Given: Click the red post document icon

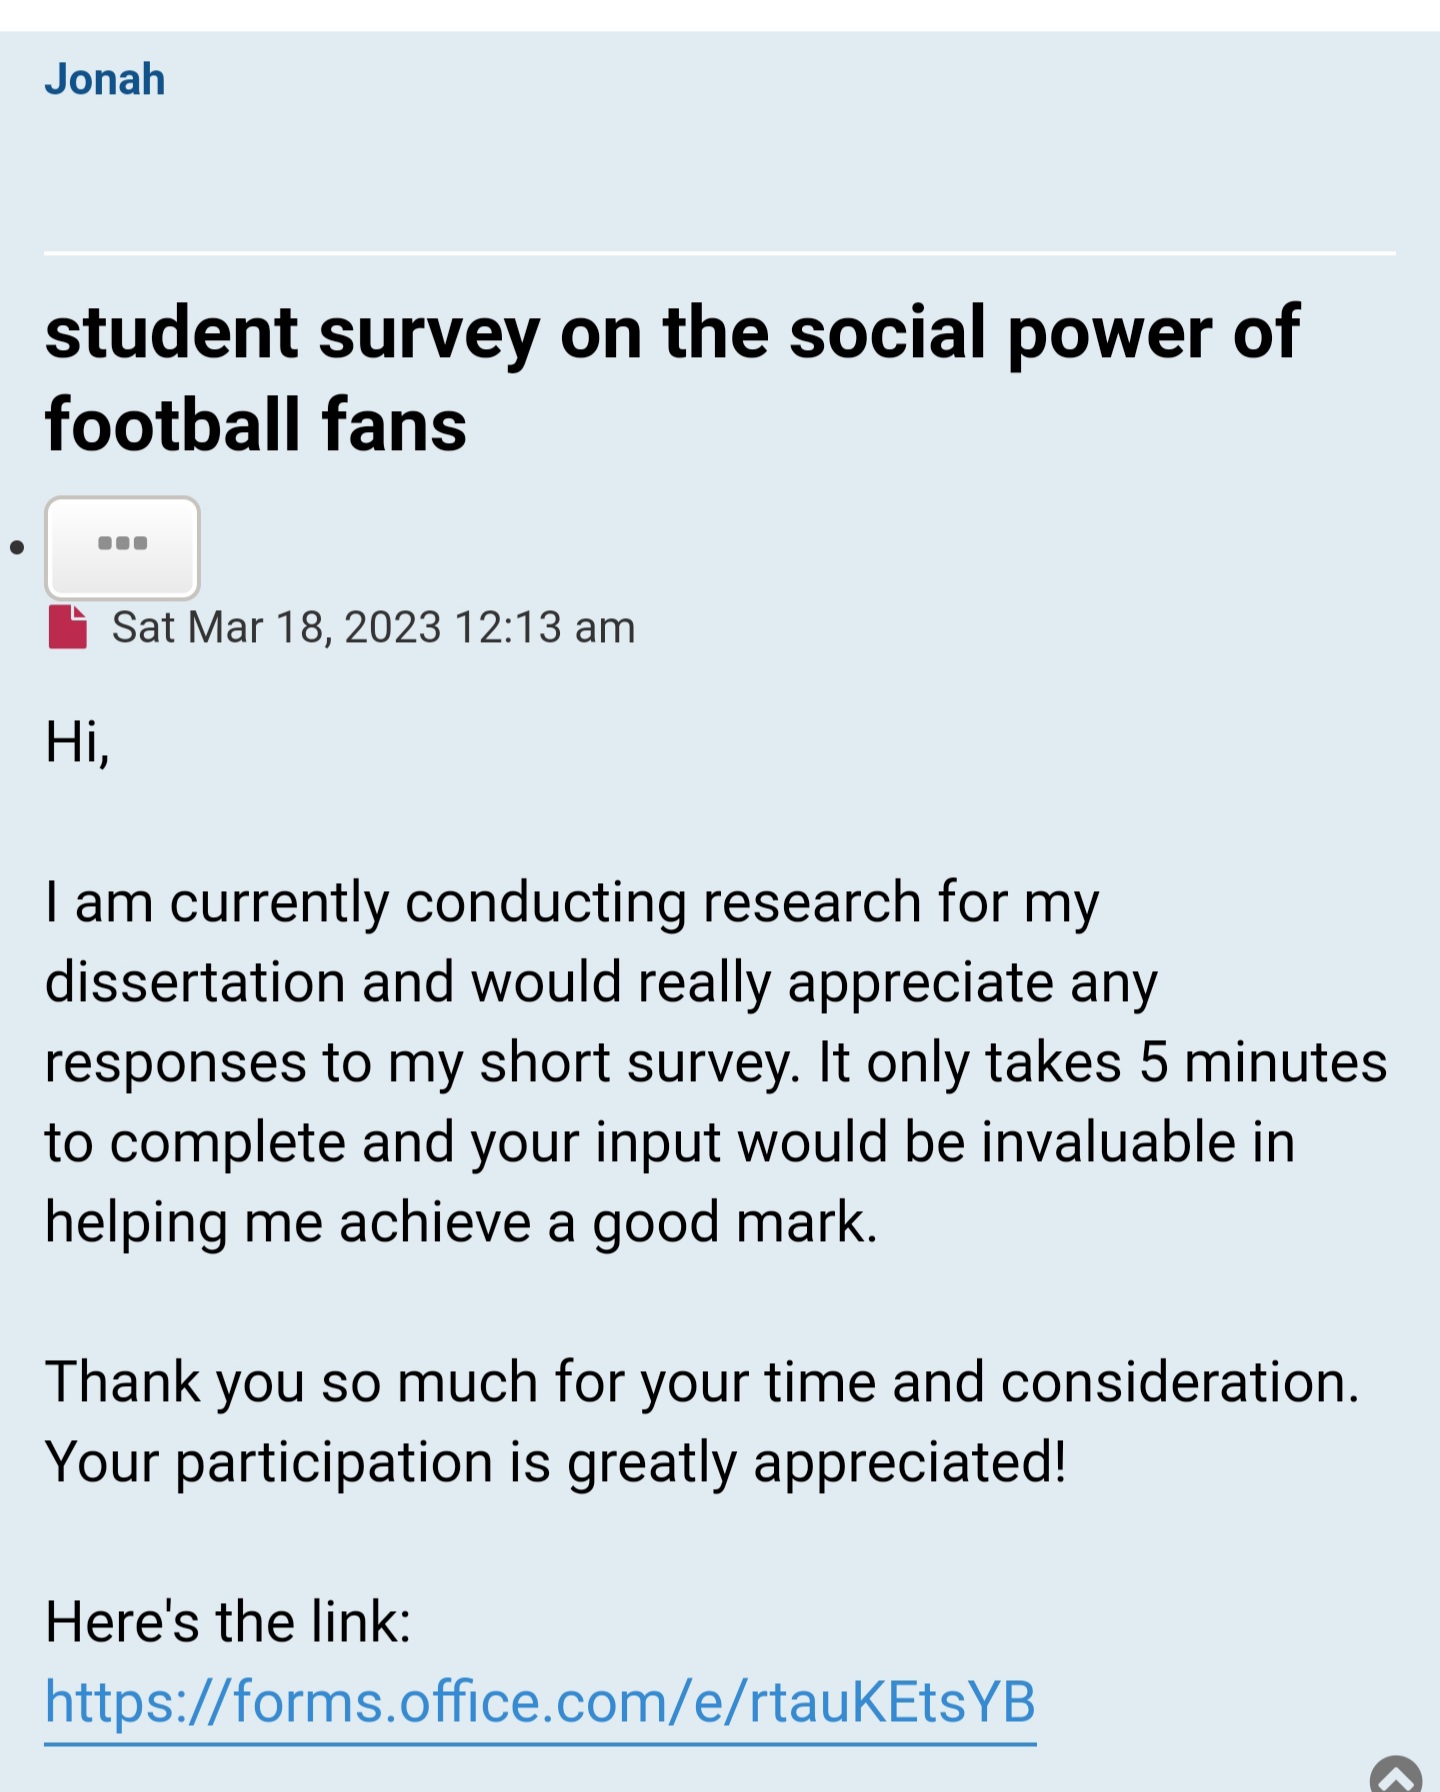Looking at the screenshot, I should coord(67,627).
